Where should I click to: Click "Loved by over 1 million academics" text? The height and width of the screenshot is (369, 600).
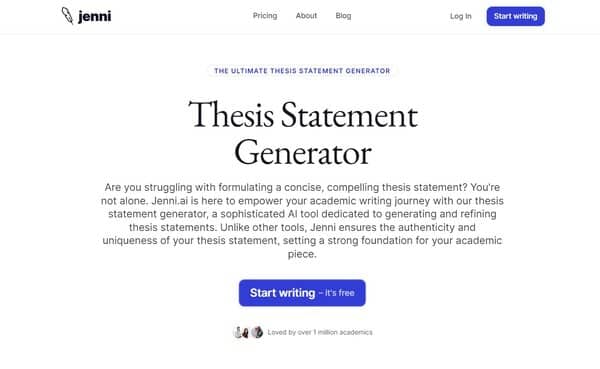(x=320, y=332)
